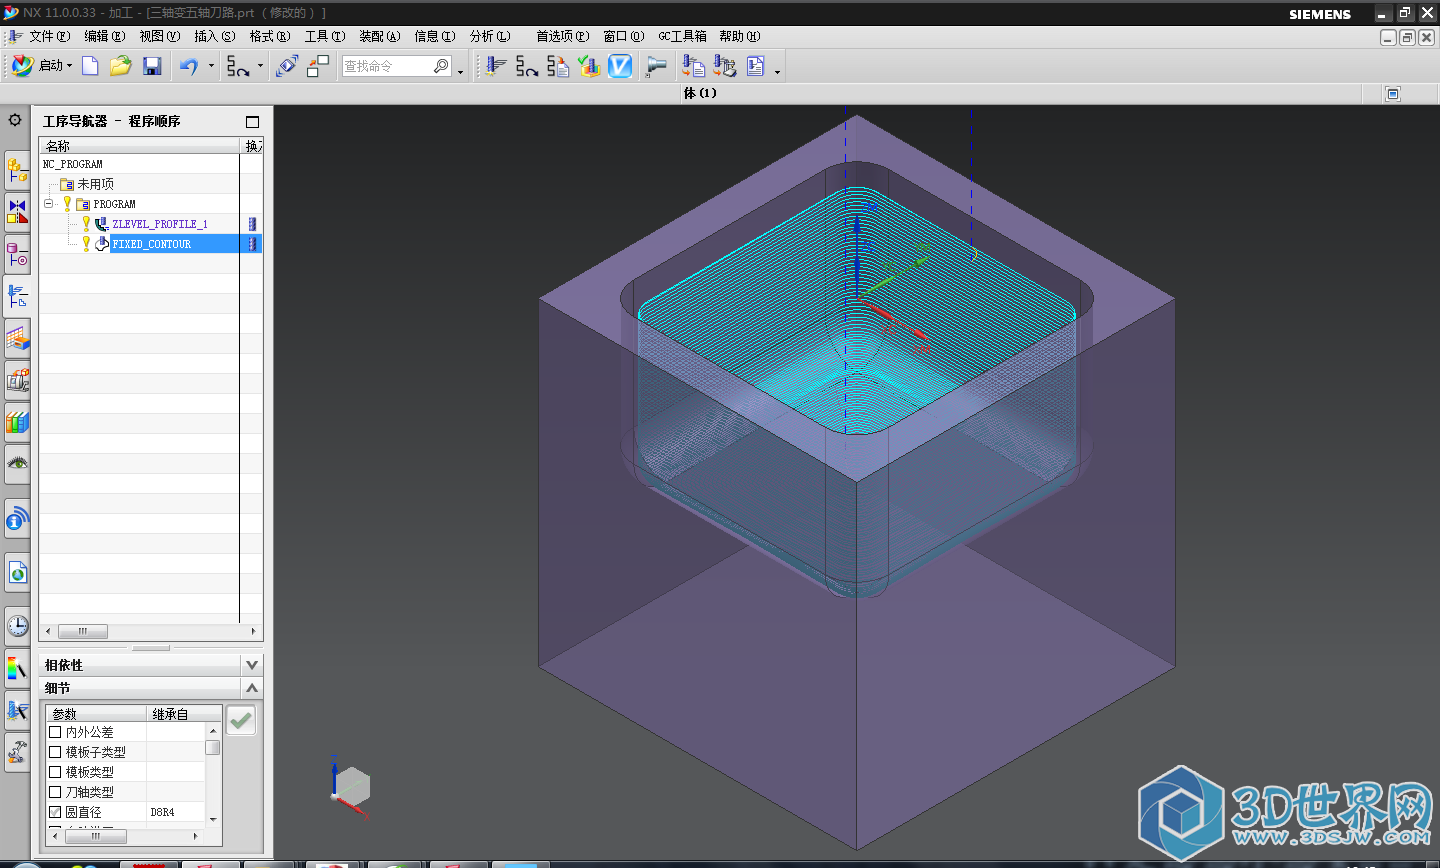Select the ZLEVEL_PROFILE_1 operation

(160, 224)
